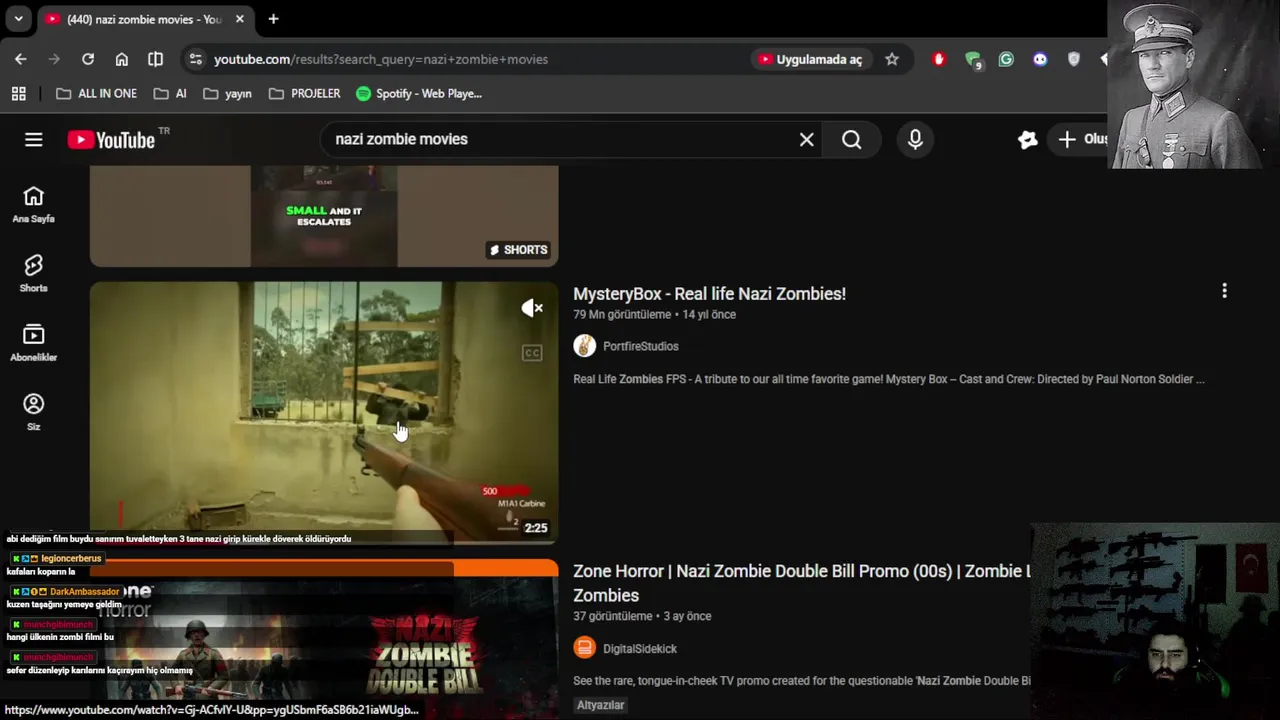The image size is (1280, 720).
Task: Click the PortfireStudios channel avatar
Action: tap(585, 346)
